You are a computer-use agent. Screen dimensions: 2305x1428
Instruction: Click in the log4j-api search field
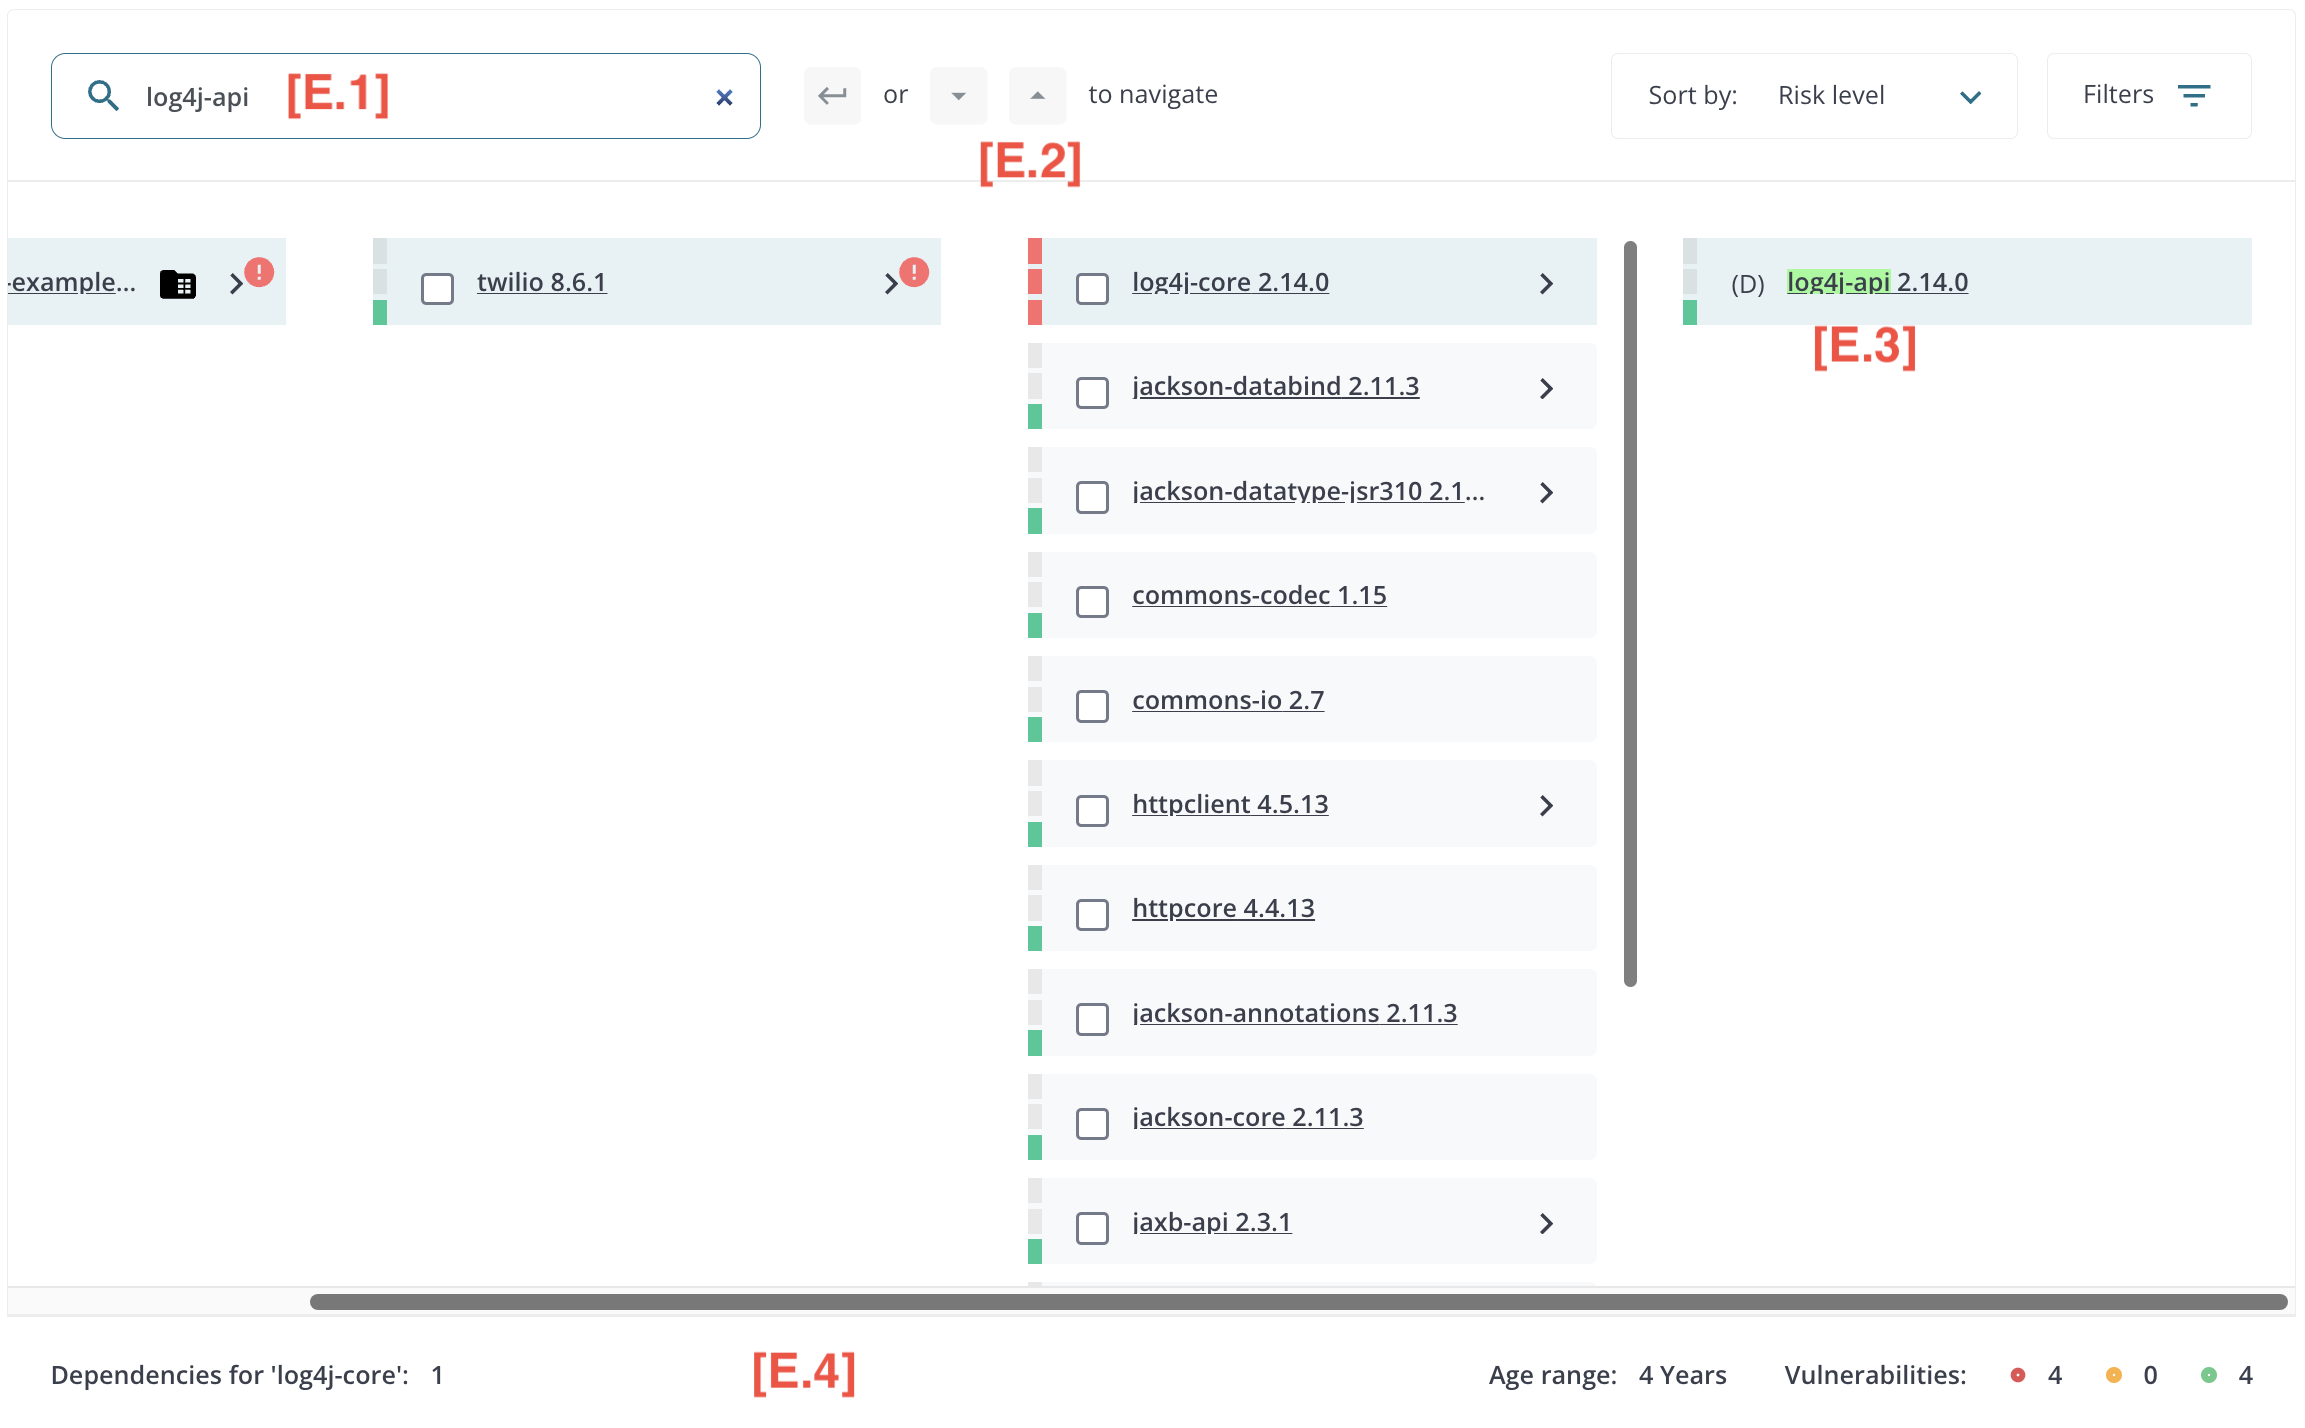pos(406,96)
